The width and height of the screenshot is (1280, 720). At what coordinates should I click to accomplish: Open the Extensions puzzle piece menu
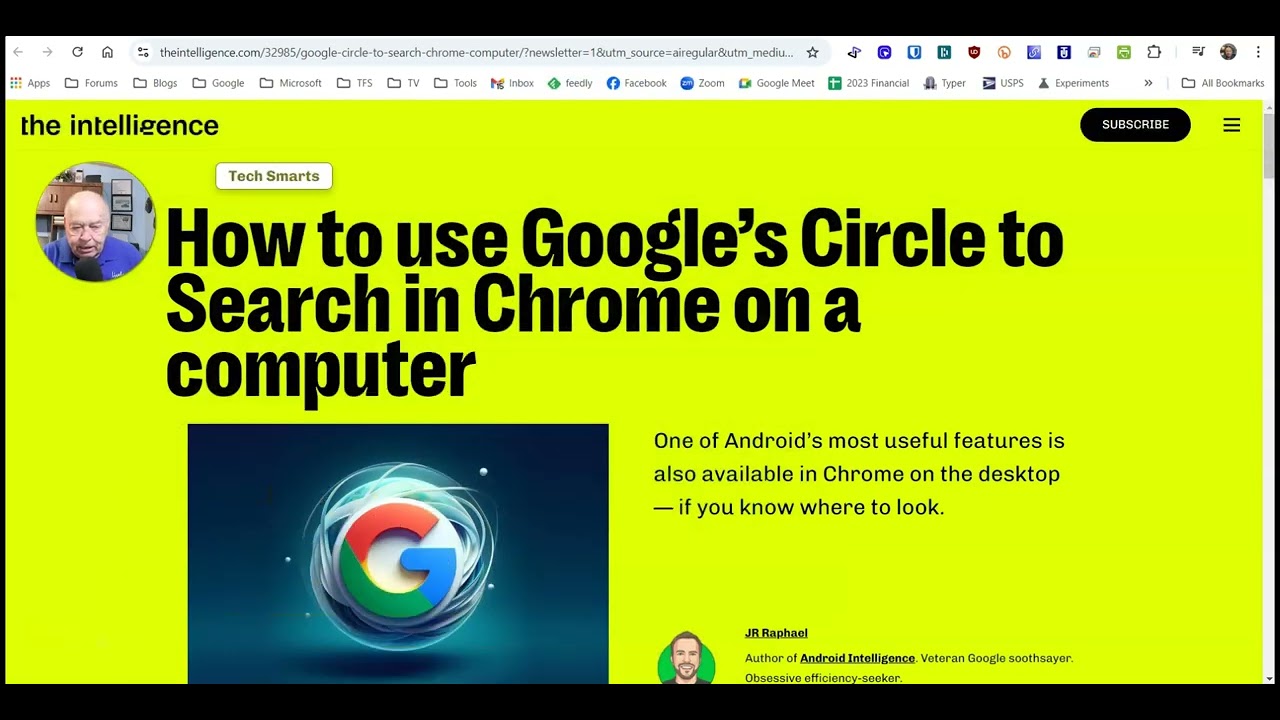(1154, 52)
